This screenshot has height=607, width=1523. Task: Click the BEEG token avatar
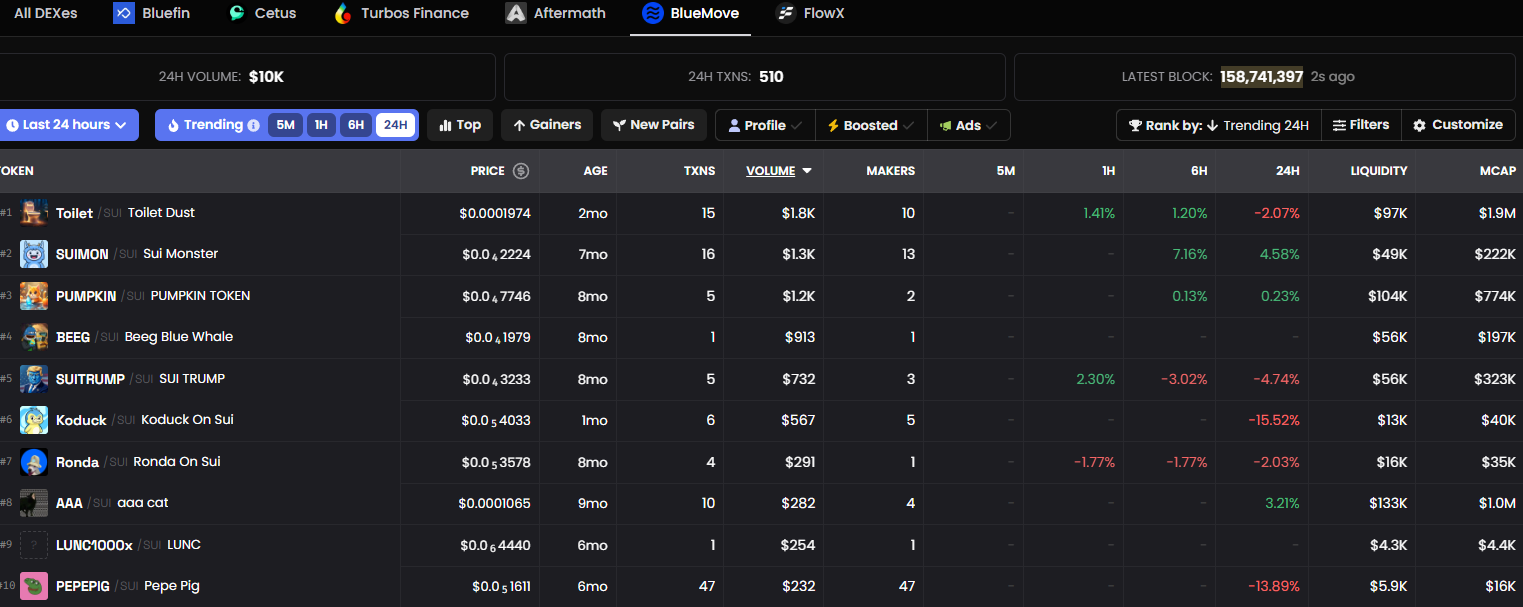(x=34, y=337)
